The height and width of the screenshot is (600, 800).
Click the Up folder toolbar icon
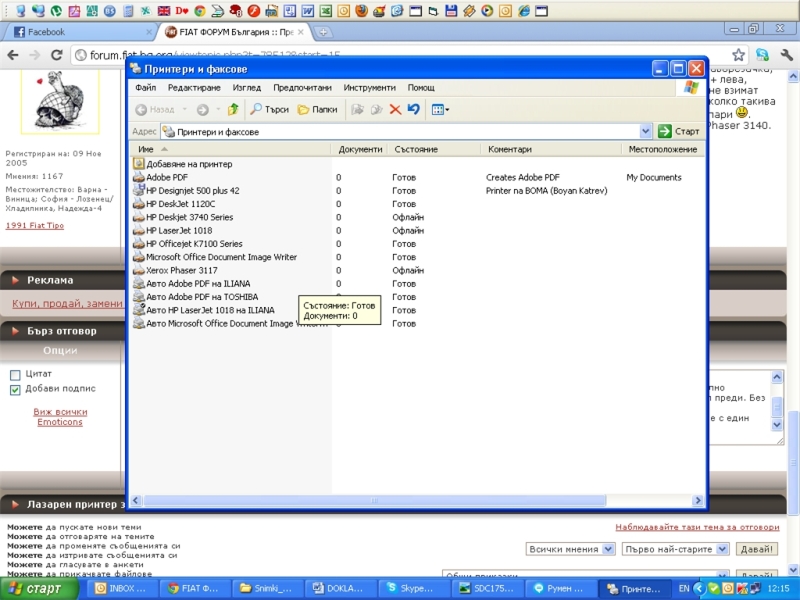pyautogui.click(x=233, y=109)
